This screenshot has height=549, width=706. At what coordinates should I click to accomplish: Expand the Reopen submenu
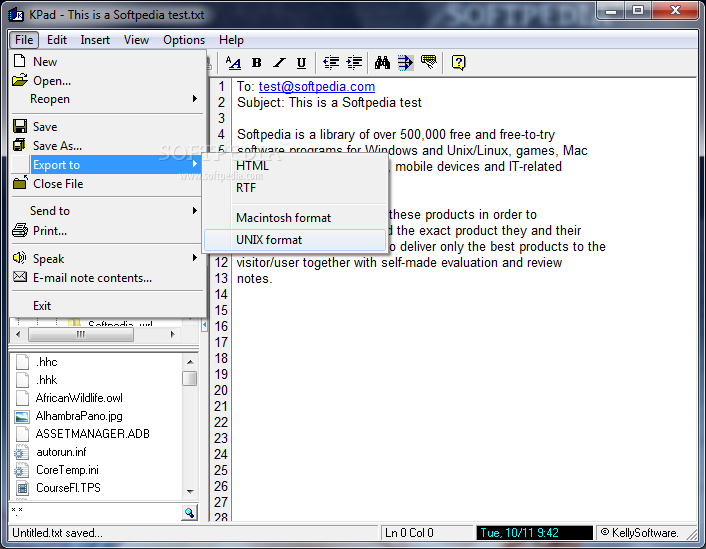click(x=107, y=99)
